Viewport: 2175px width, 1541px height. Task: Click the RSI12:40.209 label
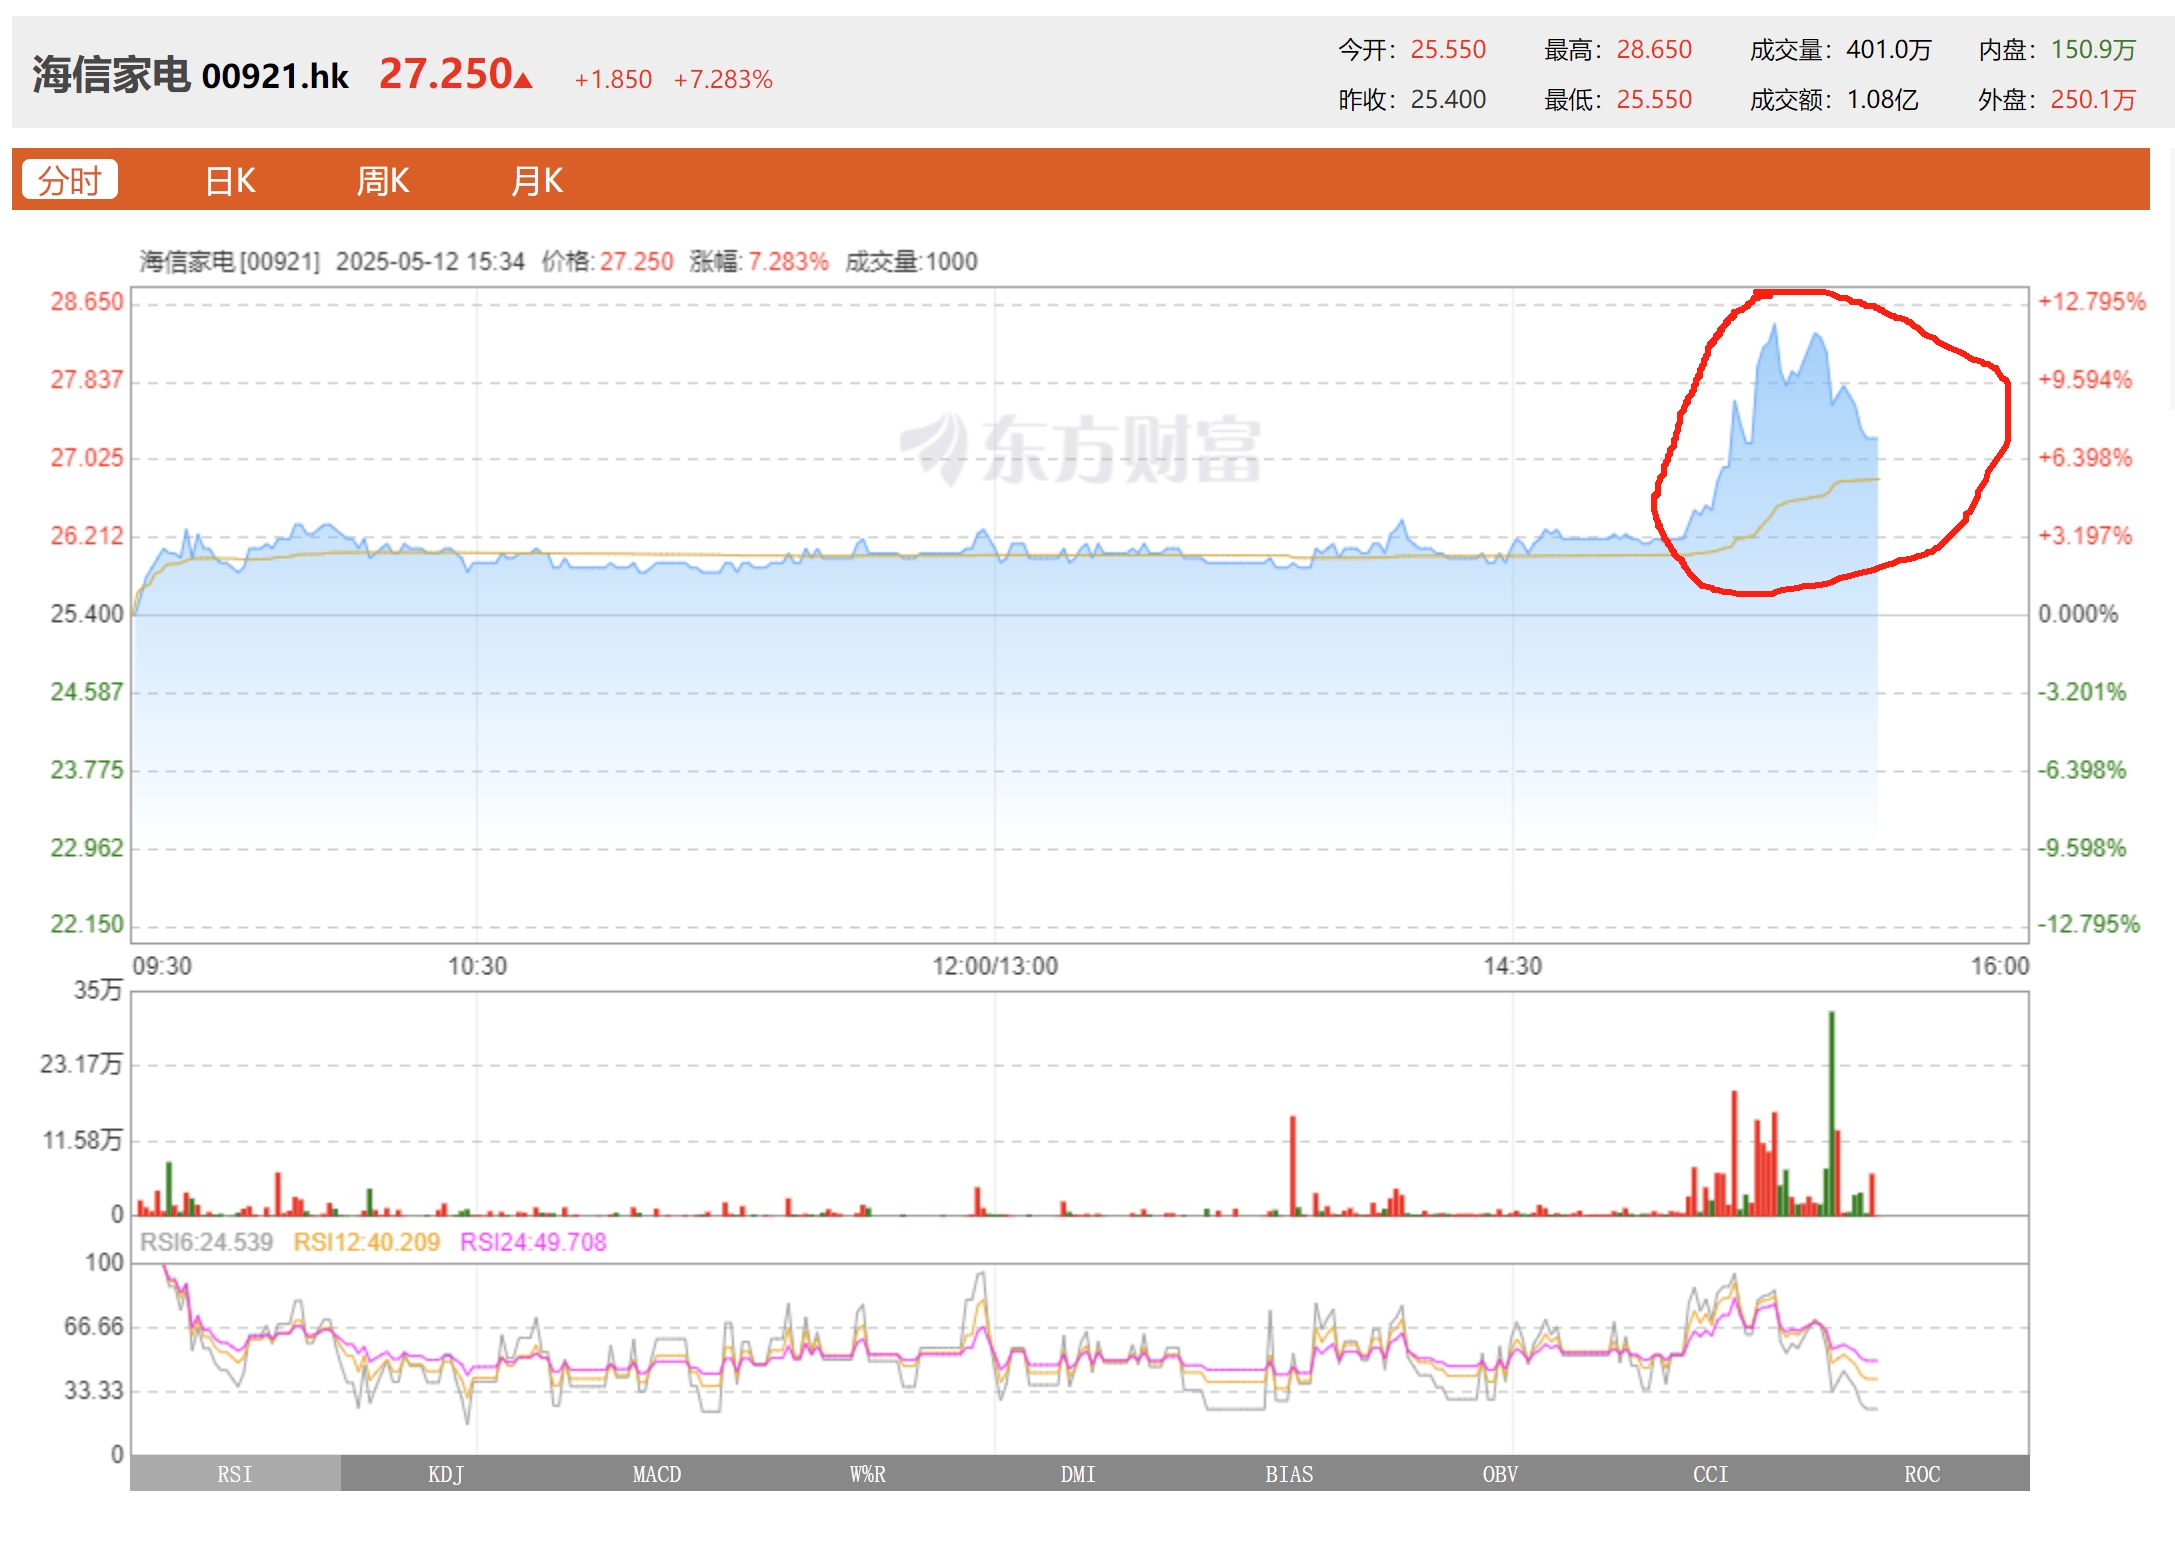tap(366, 1242)
